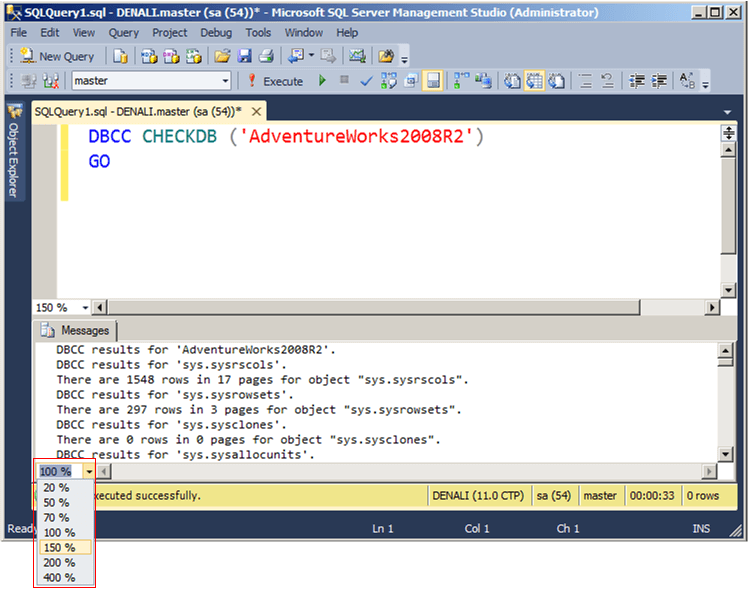Open the Debug menu
This screenshot has width=749, height=590.
[216, 32]
